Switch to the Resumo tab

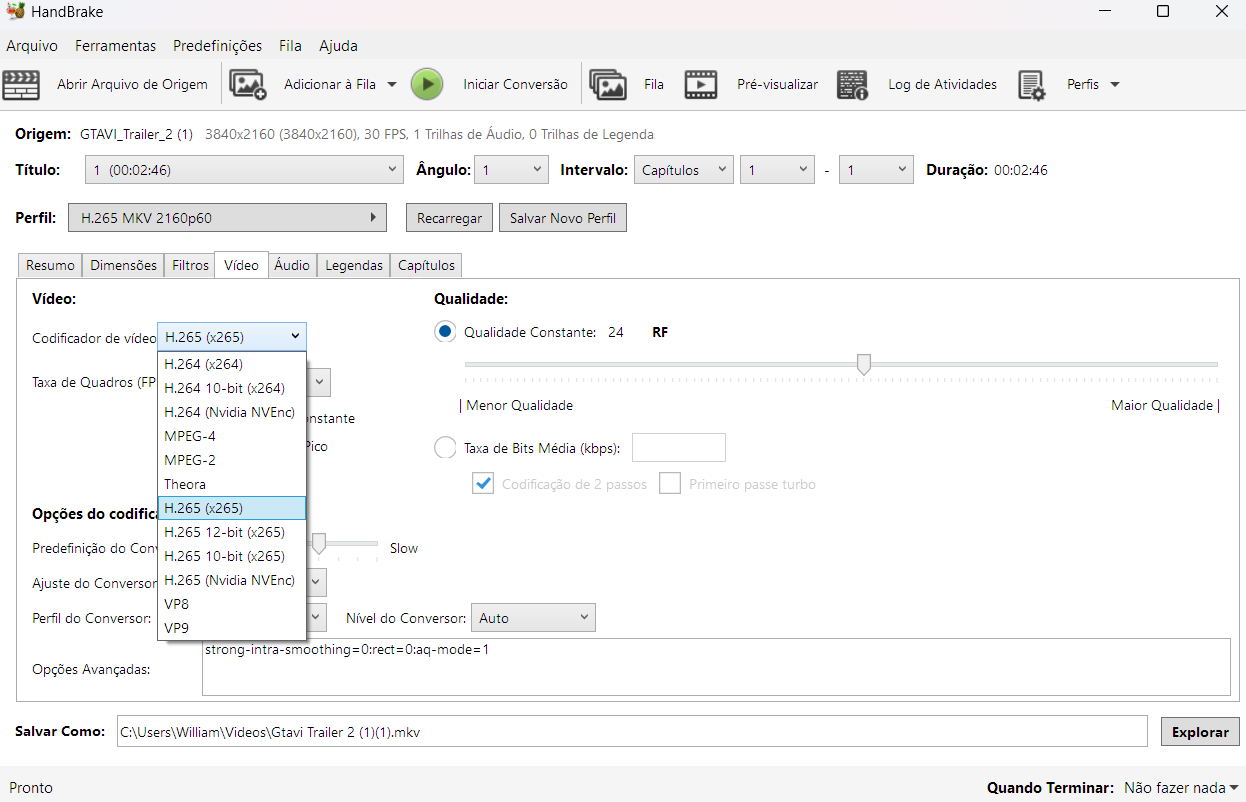[50, 265]
